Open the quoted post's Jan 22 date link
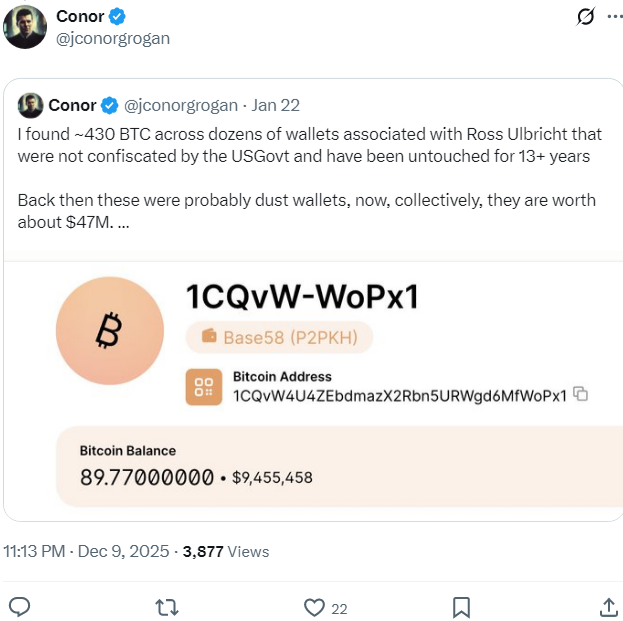The height and width of the screenshot is (621, 623). [x=276, y=105]
